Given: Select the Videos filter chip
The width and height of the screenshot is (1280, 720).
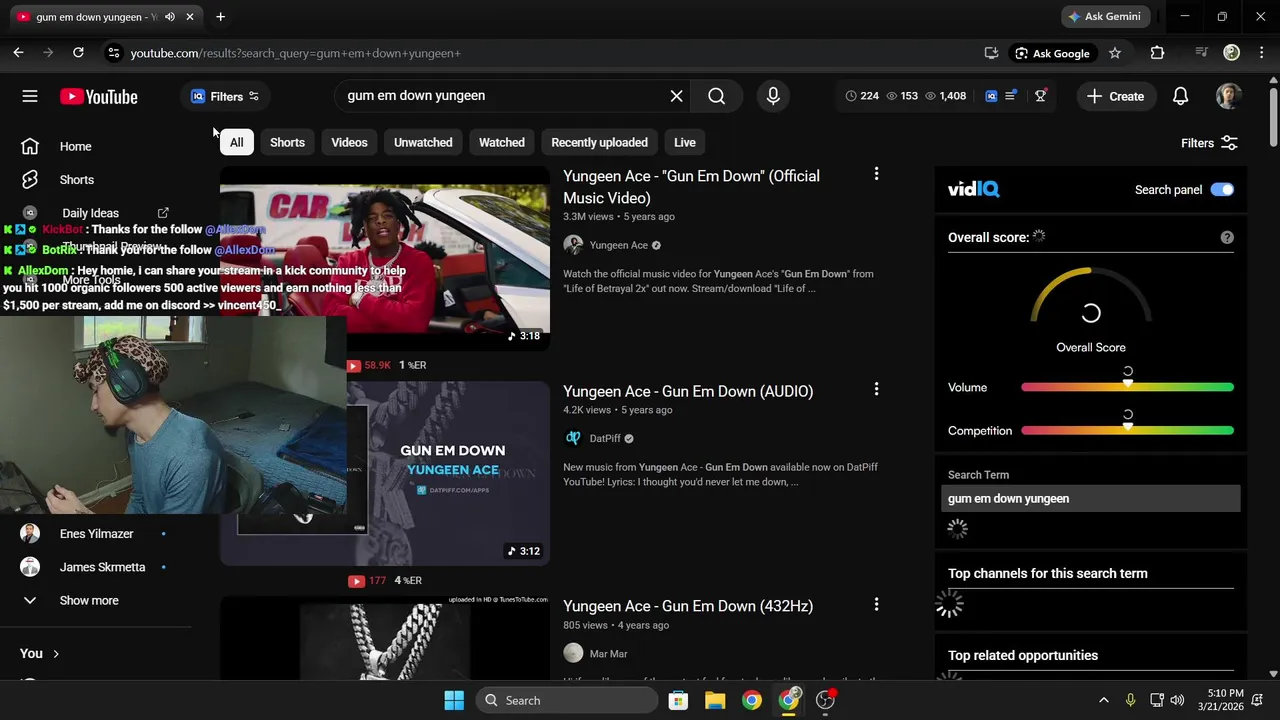Looking at the screenshot, I should coord(349,142).
